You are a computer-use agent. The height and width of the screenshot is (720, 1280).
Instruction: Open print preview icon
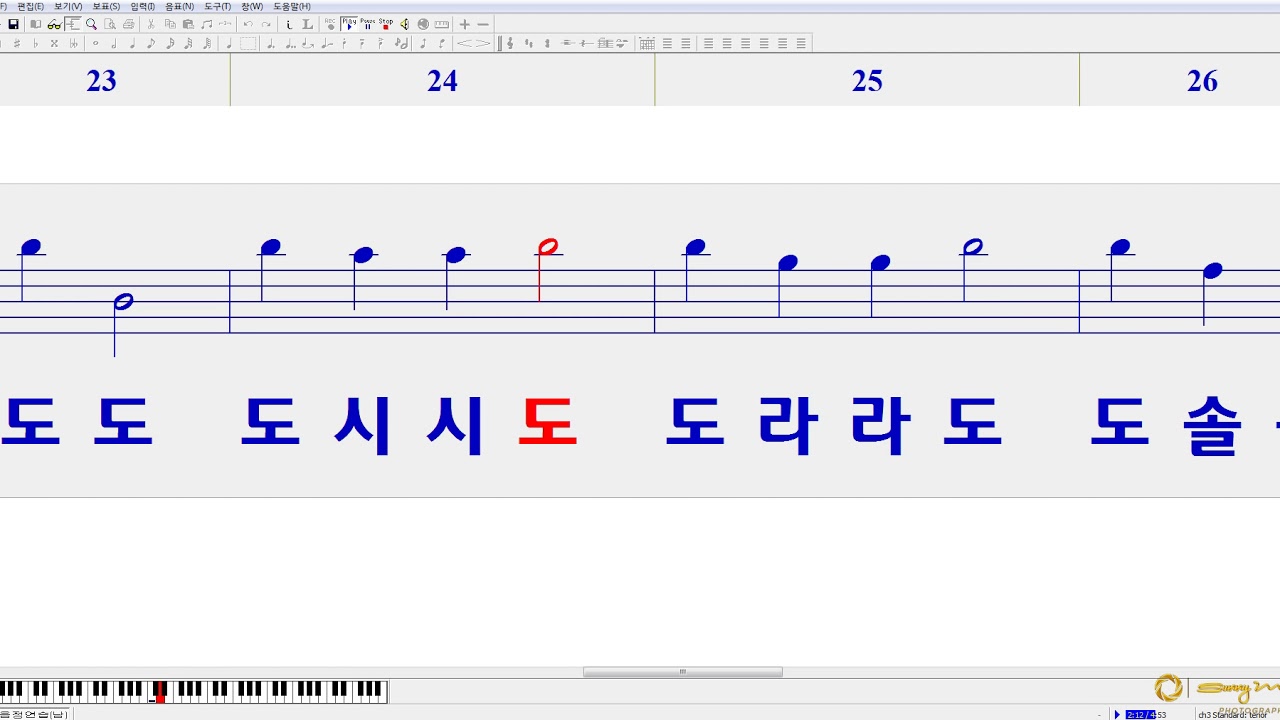(110, 24)
